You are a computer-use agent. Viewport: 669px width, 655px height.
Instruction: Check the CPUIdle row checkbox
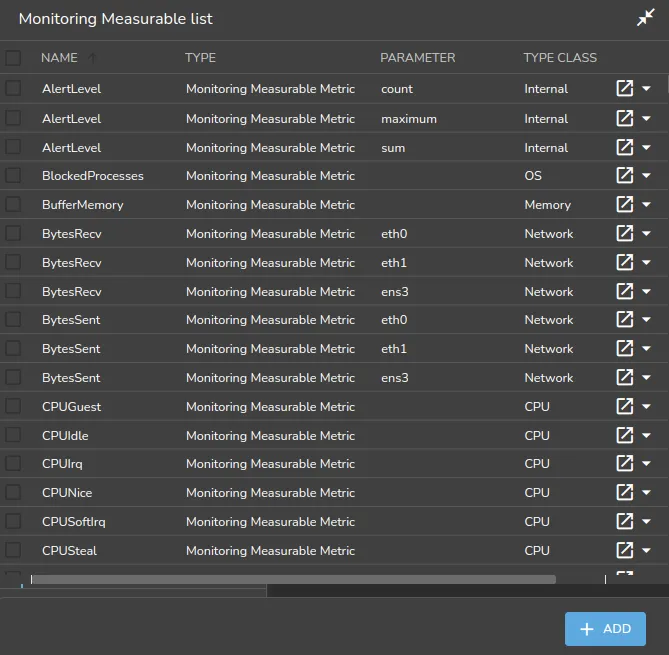13,436
